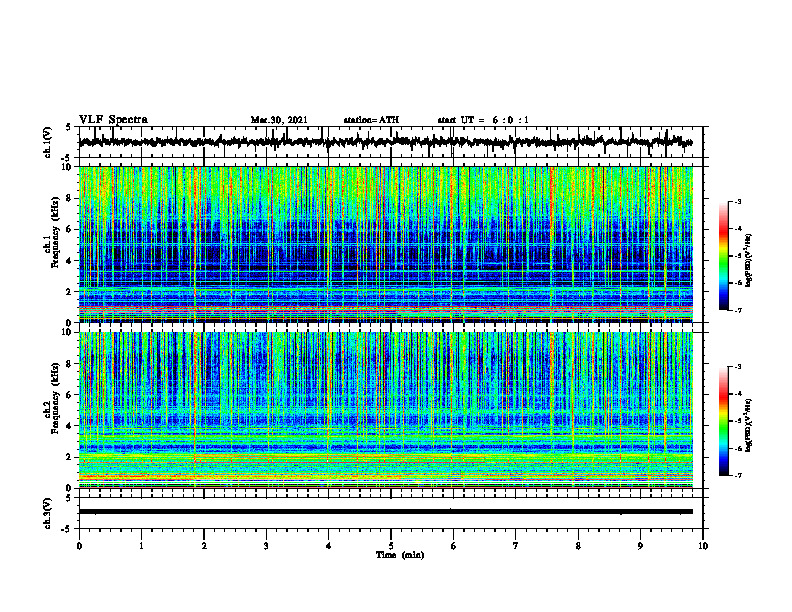Click the "-7" label on ch.2 colorbar

(x=737, y=476)
